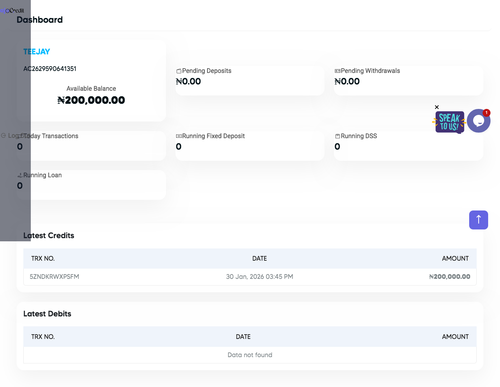Image resolution: width=500 pixels, height=387 pixels.
Task: Click the ₦200,000.00 credit amount cell
Action: tap(449, 277)
